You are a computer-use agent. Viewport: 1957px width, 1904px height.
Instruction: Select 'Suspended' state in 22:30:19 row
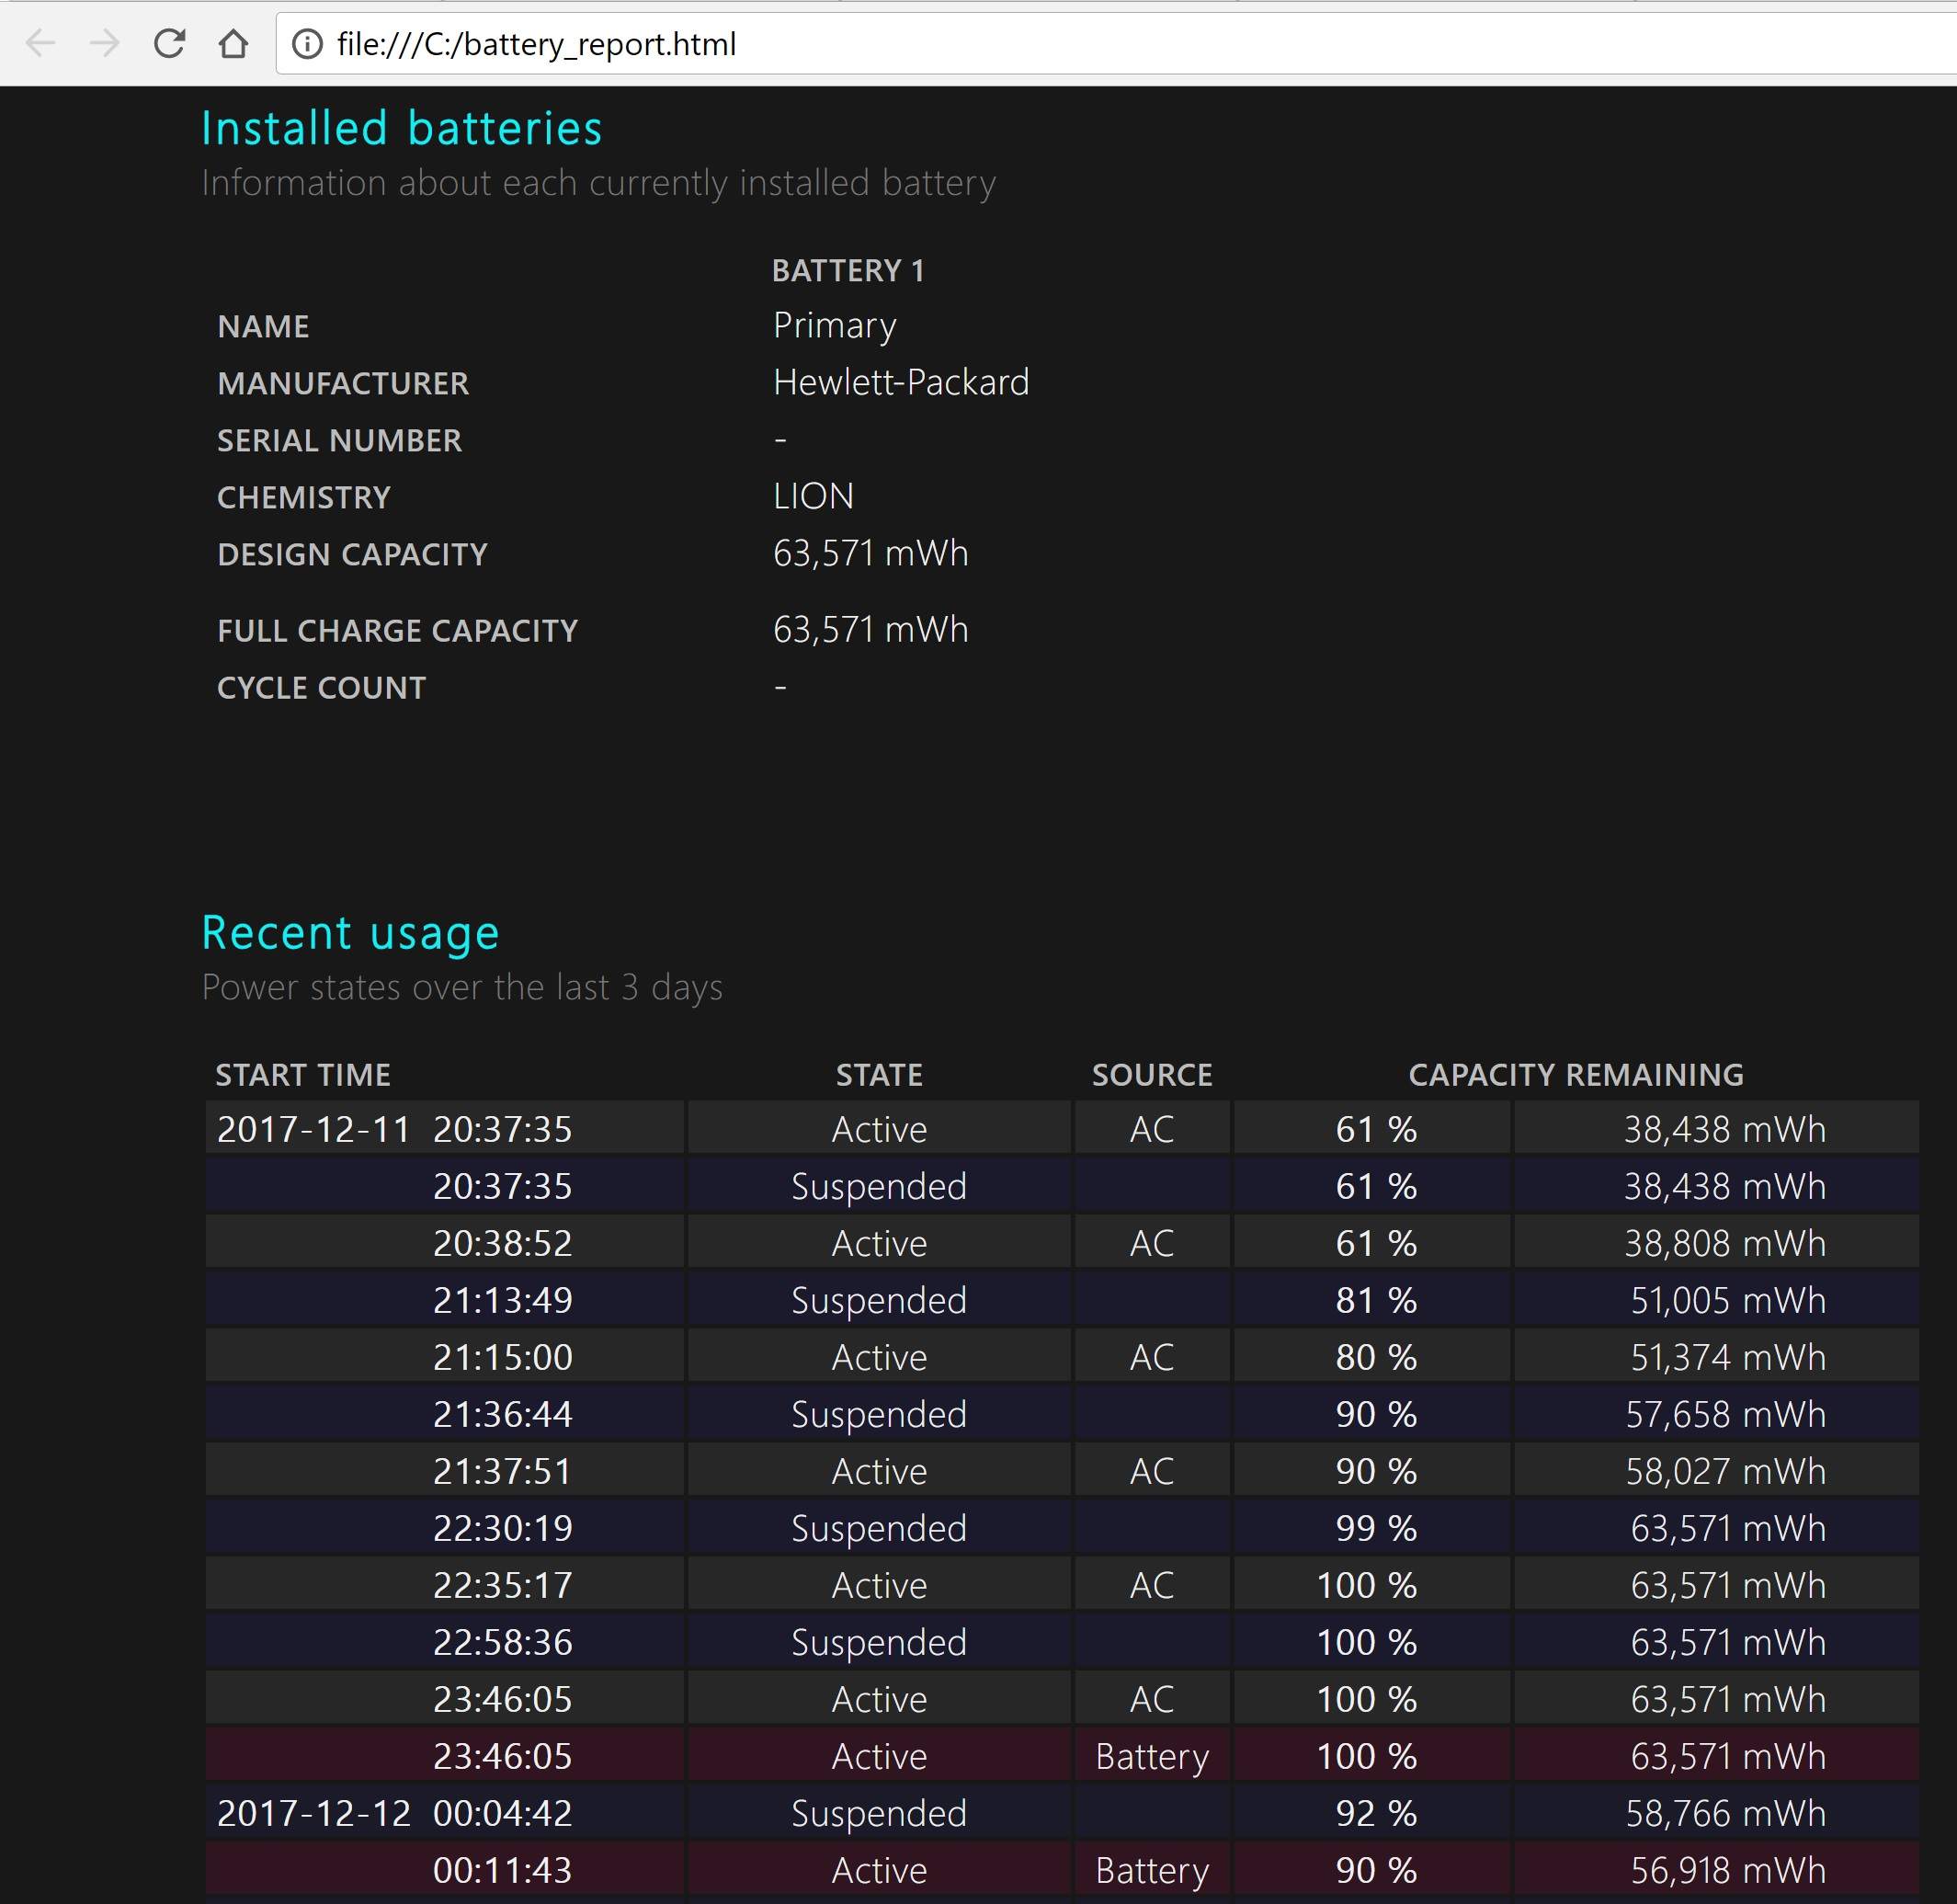(x=879, y=1528)
